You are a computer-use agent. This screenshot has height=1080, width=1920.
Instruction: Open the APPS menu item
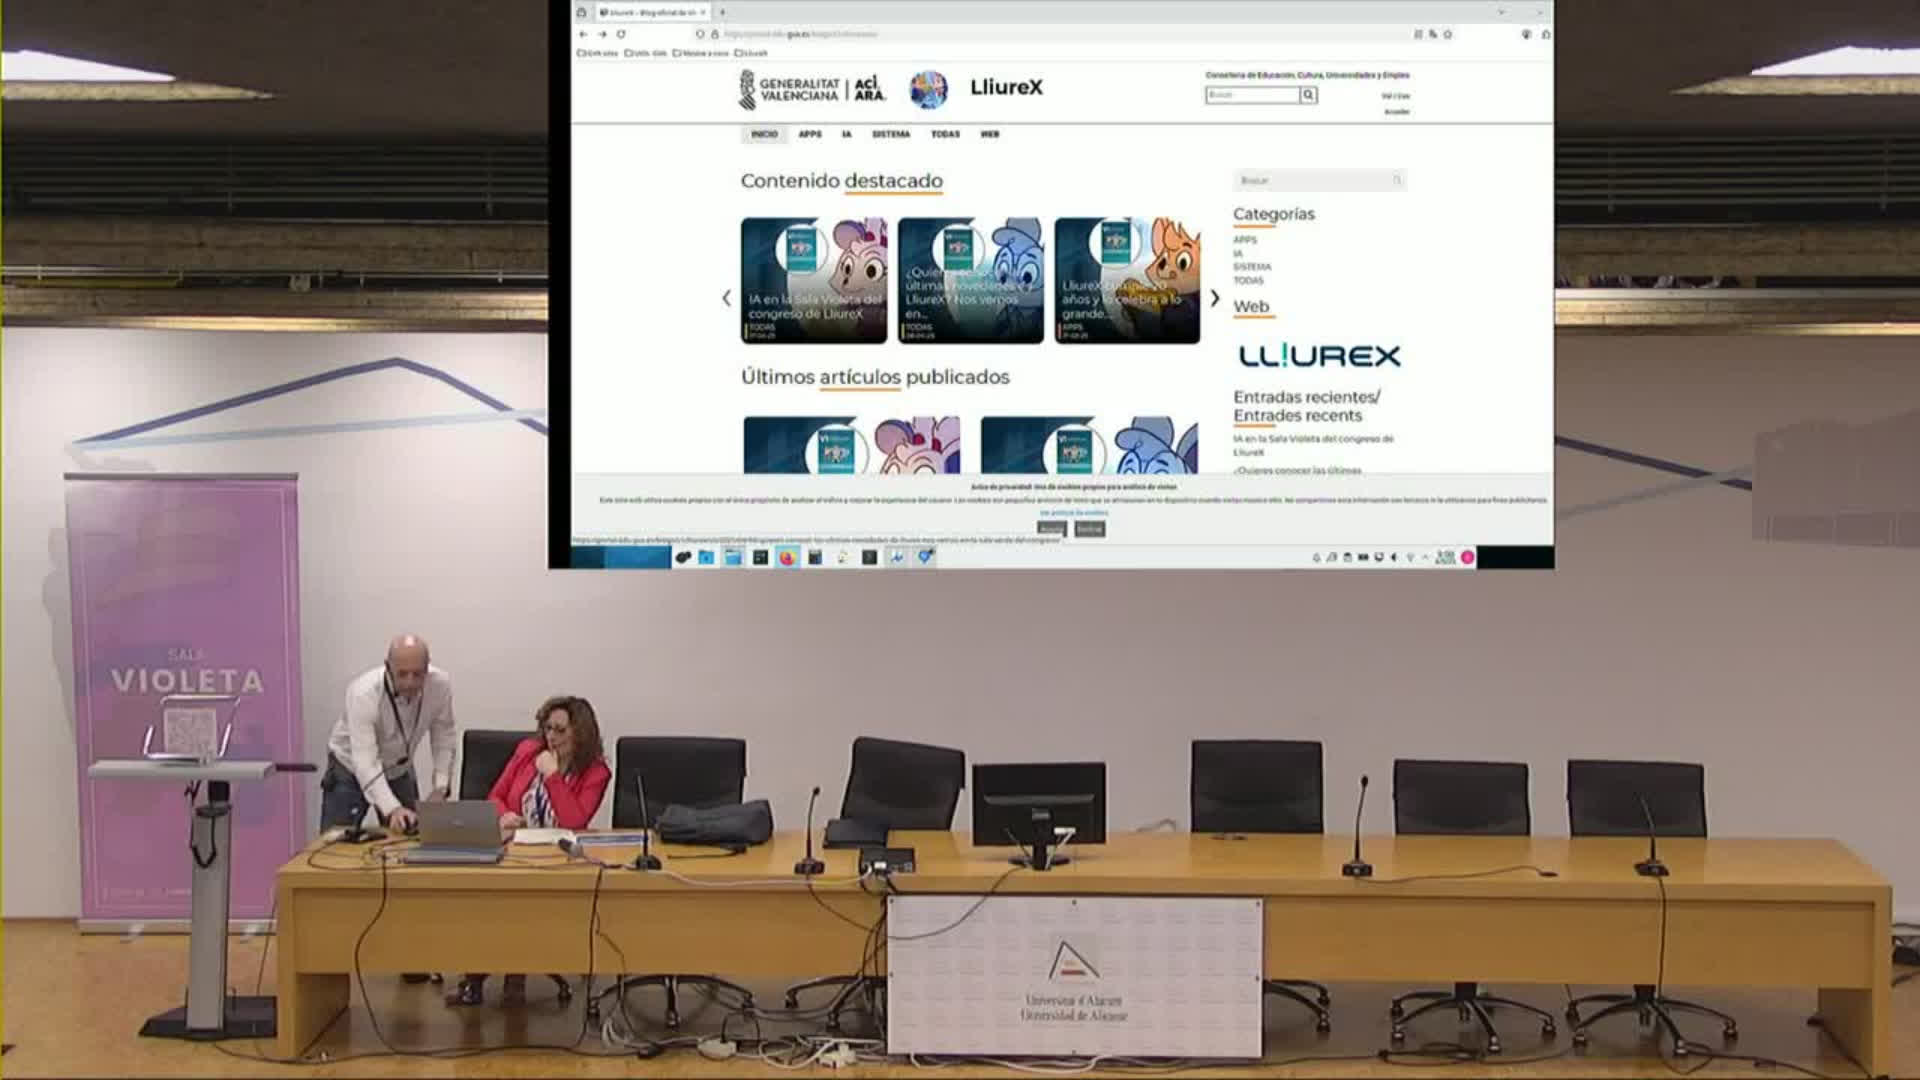point(810,134)
